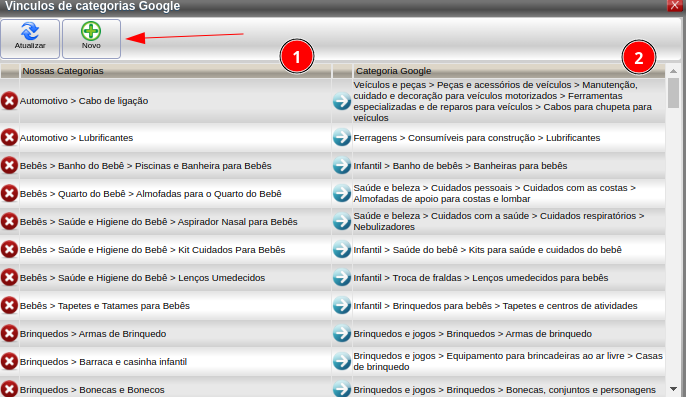Viewport: 686px width, 397px height.
Task: Select Brinquedos e jogos > Armas de brinquedo cell
Action: [x=509, y=334]
